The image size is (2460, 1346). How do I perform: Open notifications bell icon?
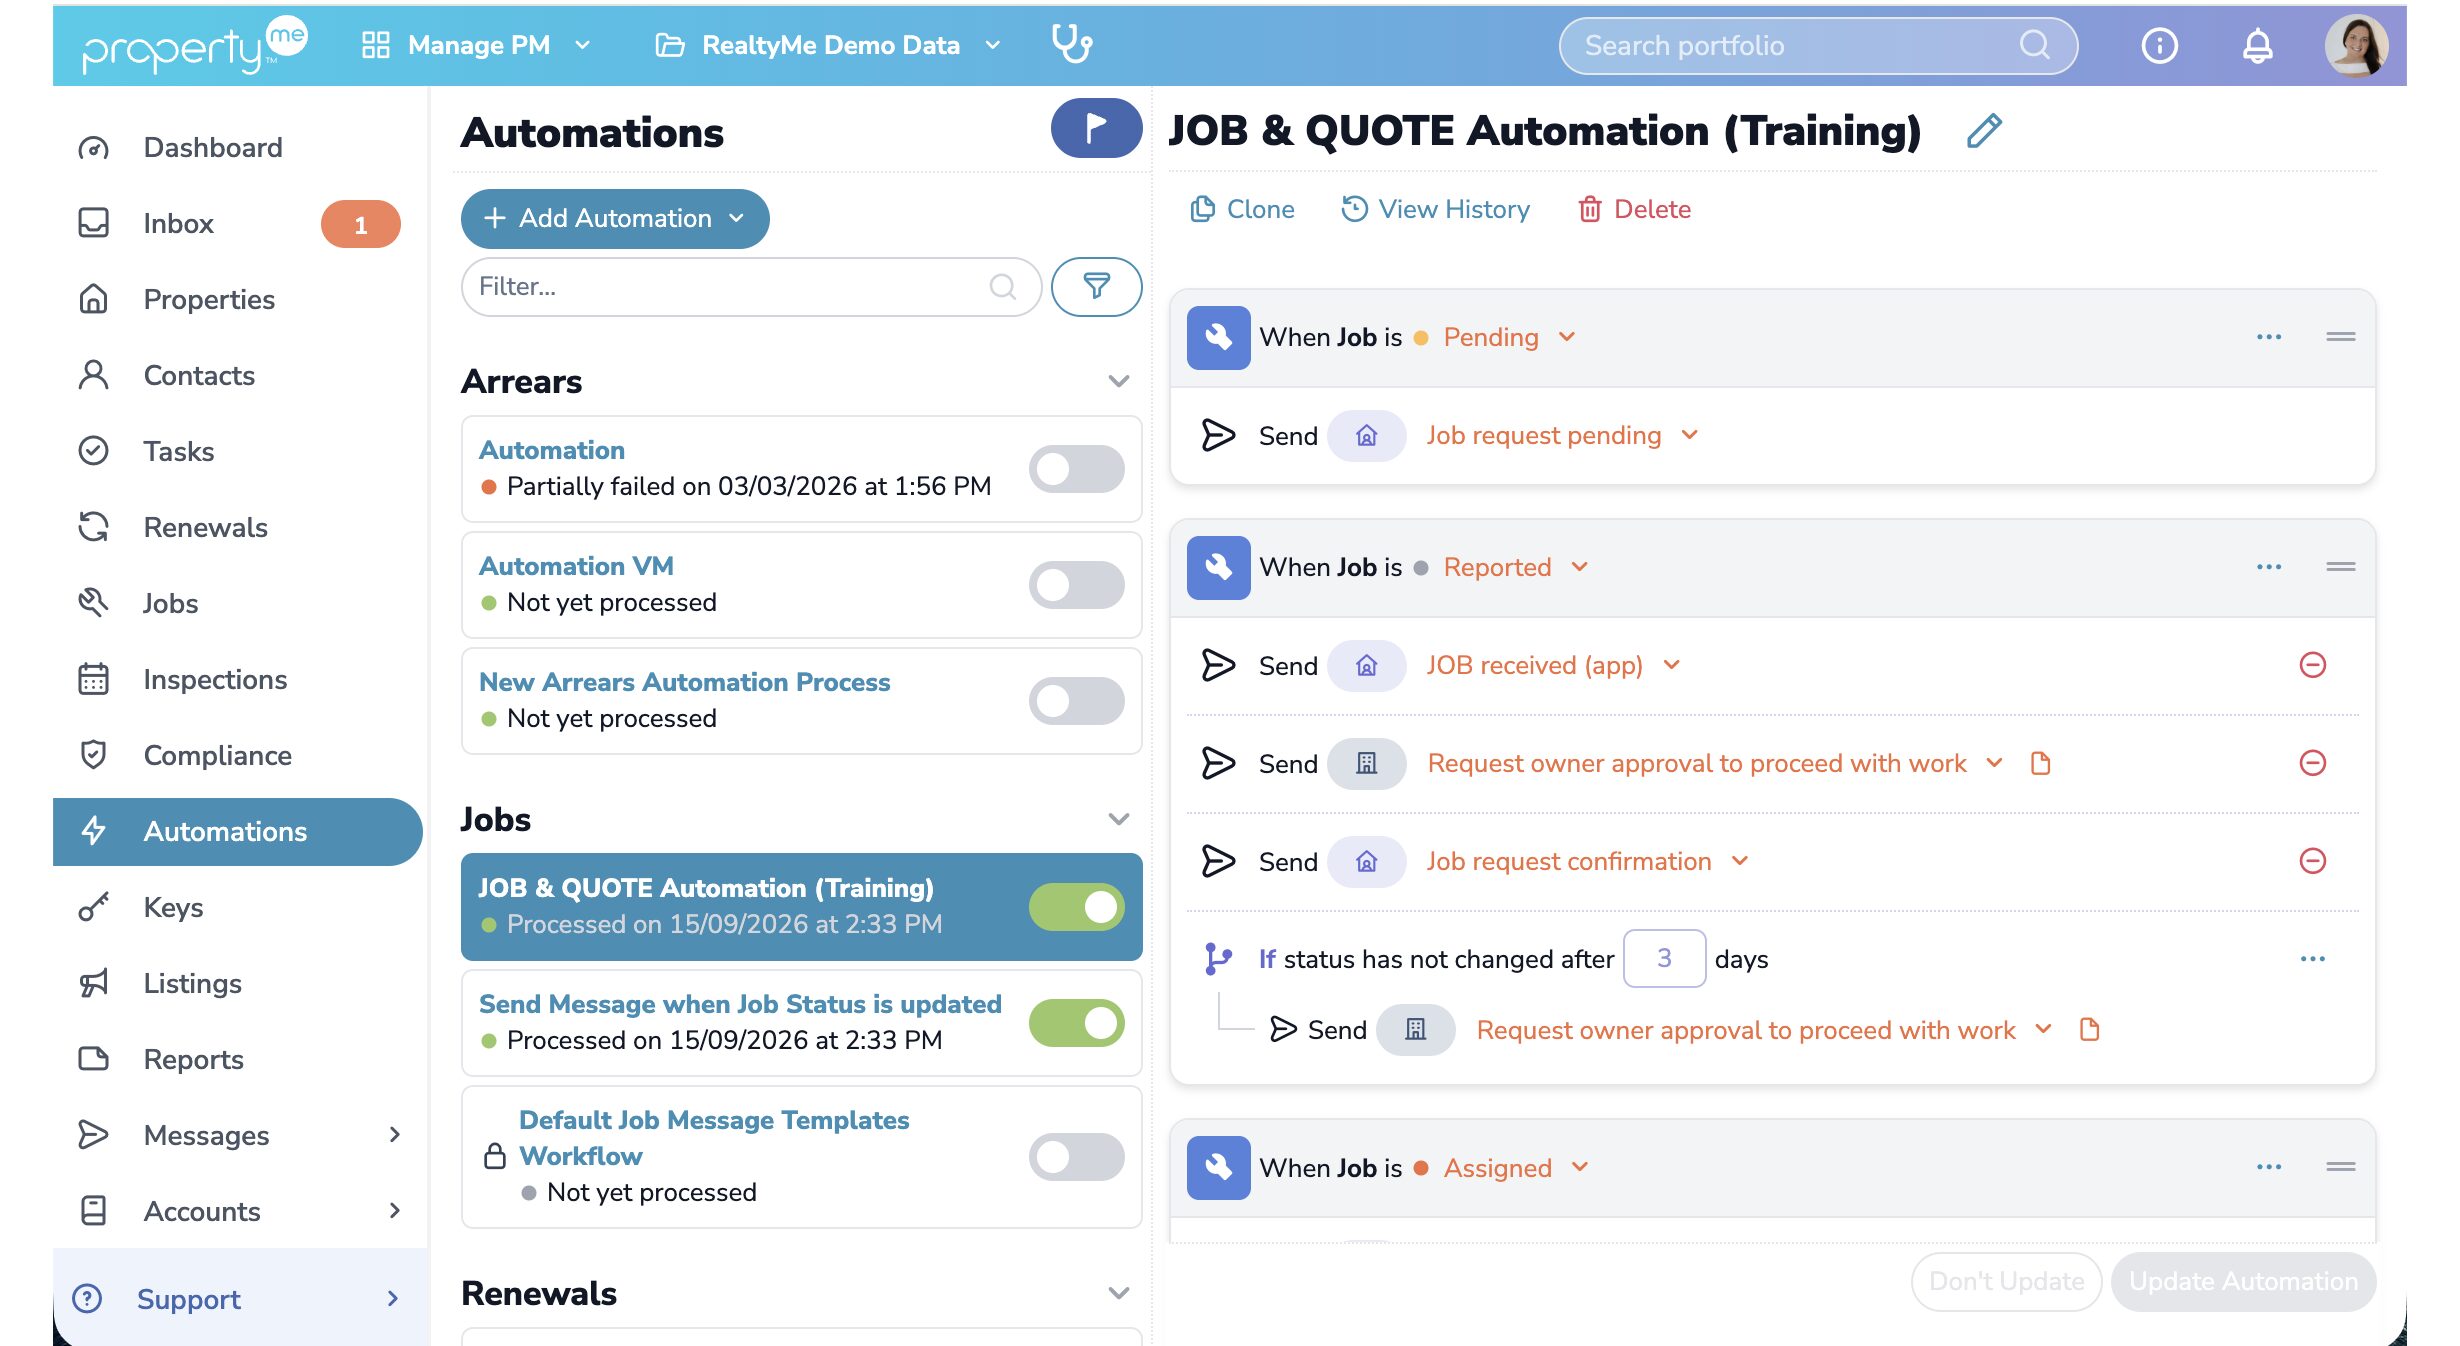2258,46
